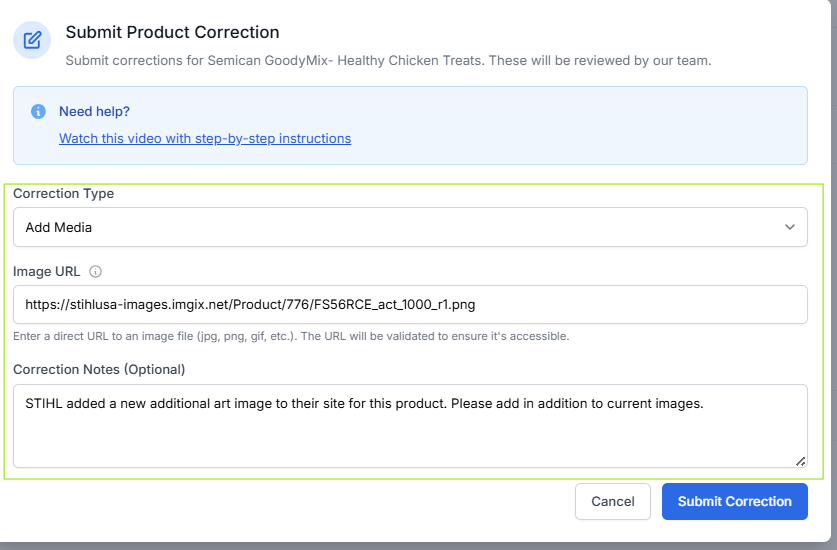Click the Submit Correction button
Image resolution: width=837 pixels, height=550 pixels.
click(734, 502)
